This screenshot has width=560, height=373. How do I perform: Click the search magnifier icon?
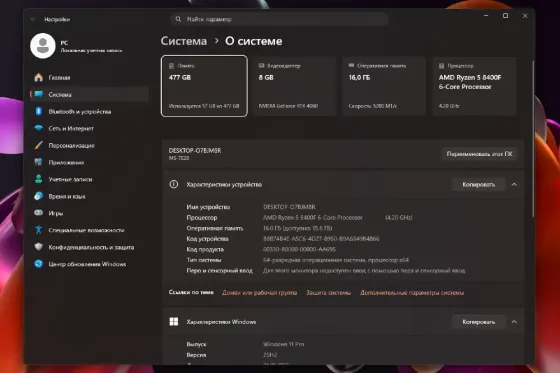point(178,19)
